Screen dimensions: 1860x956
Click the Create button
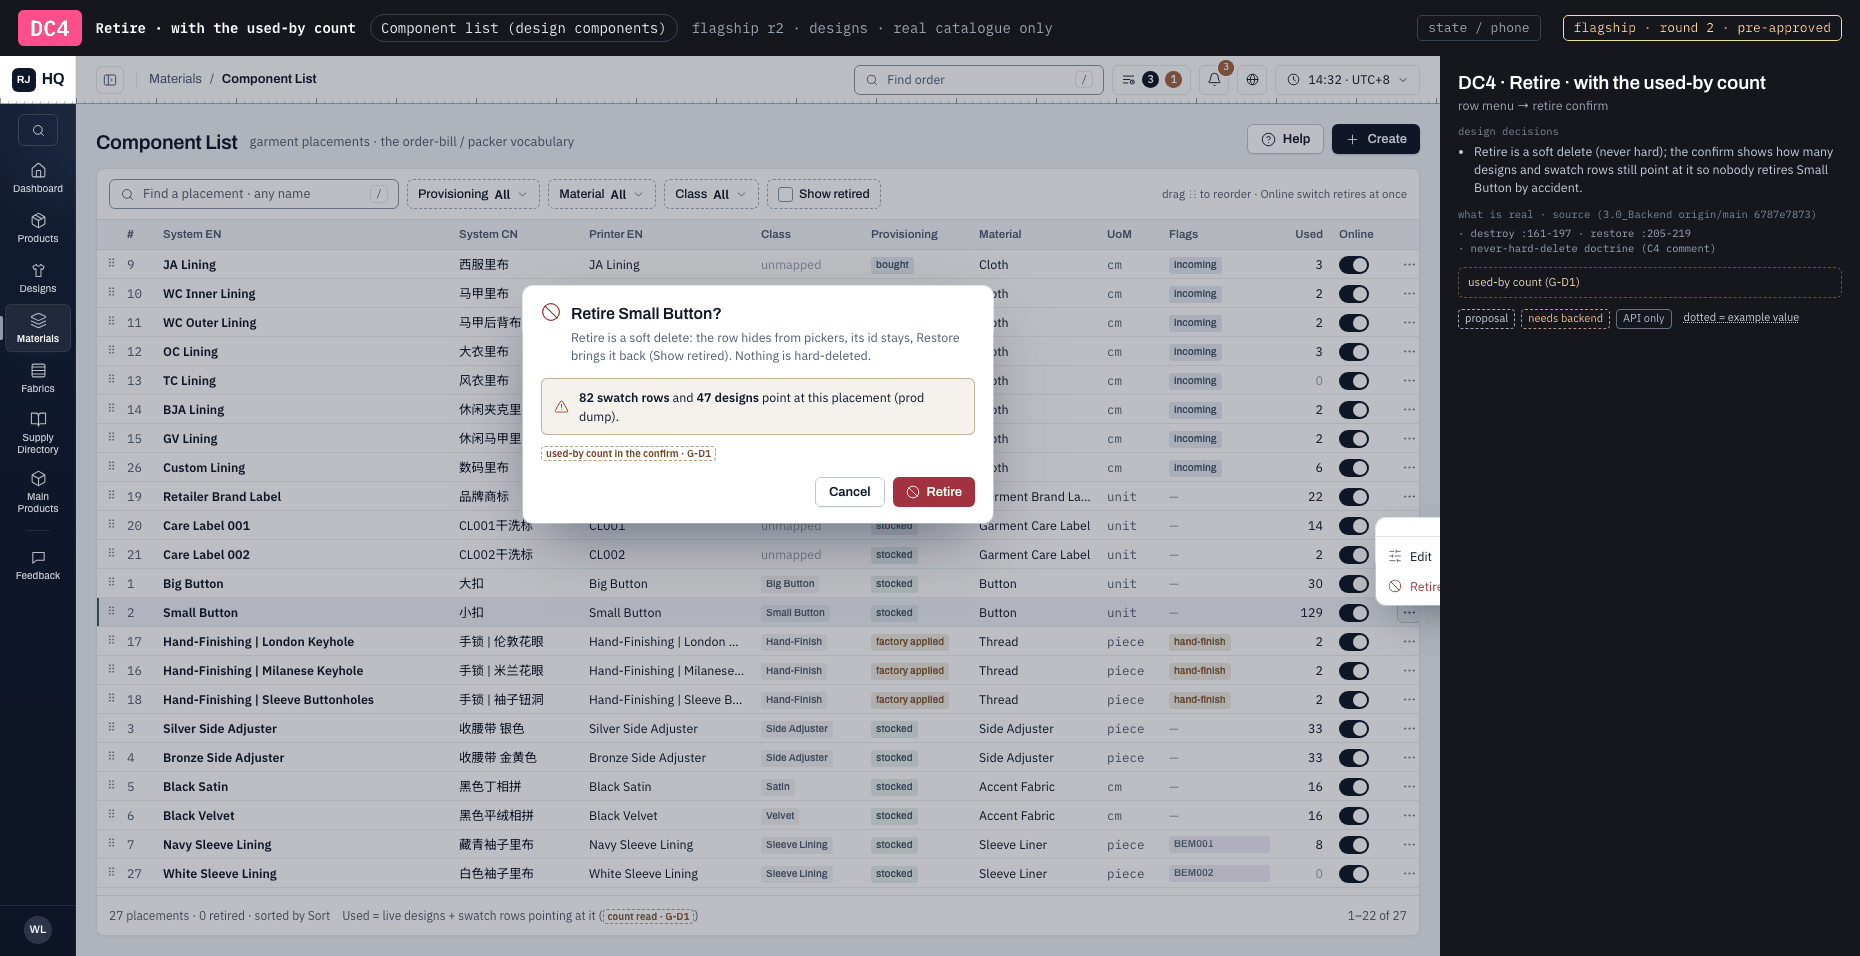pos(1376,139)
